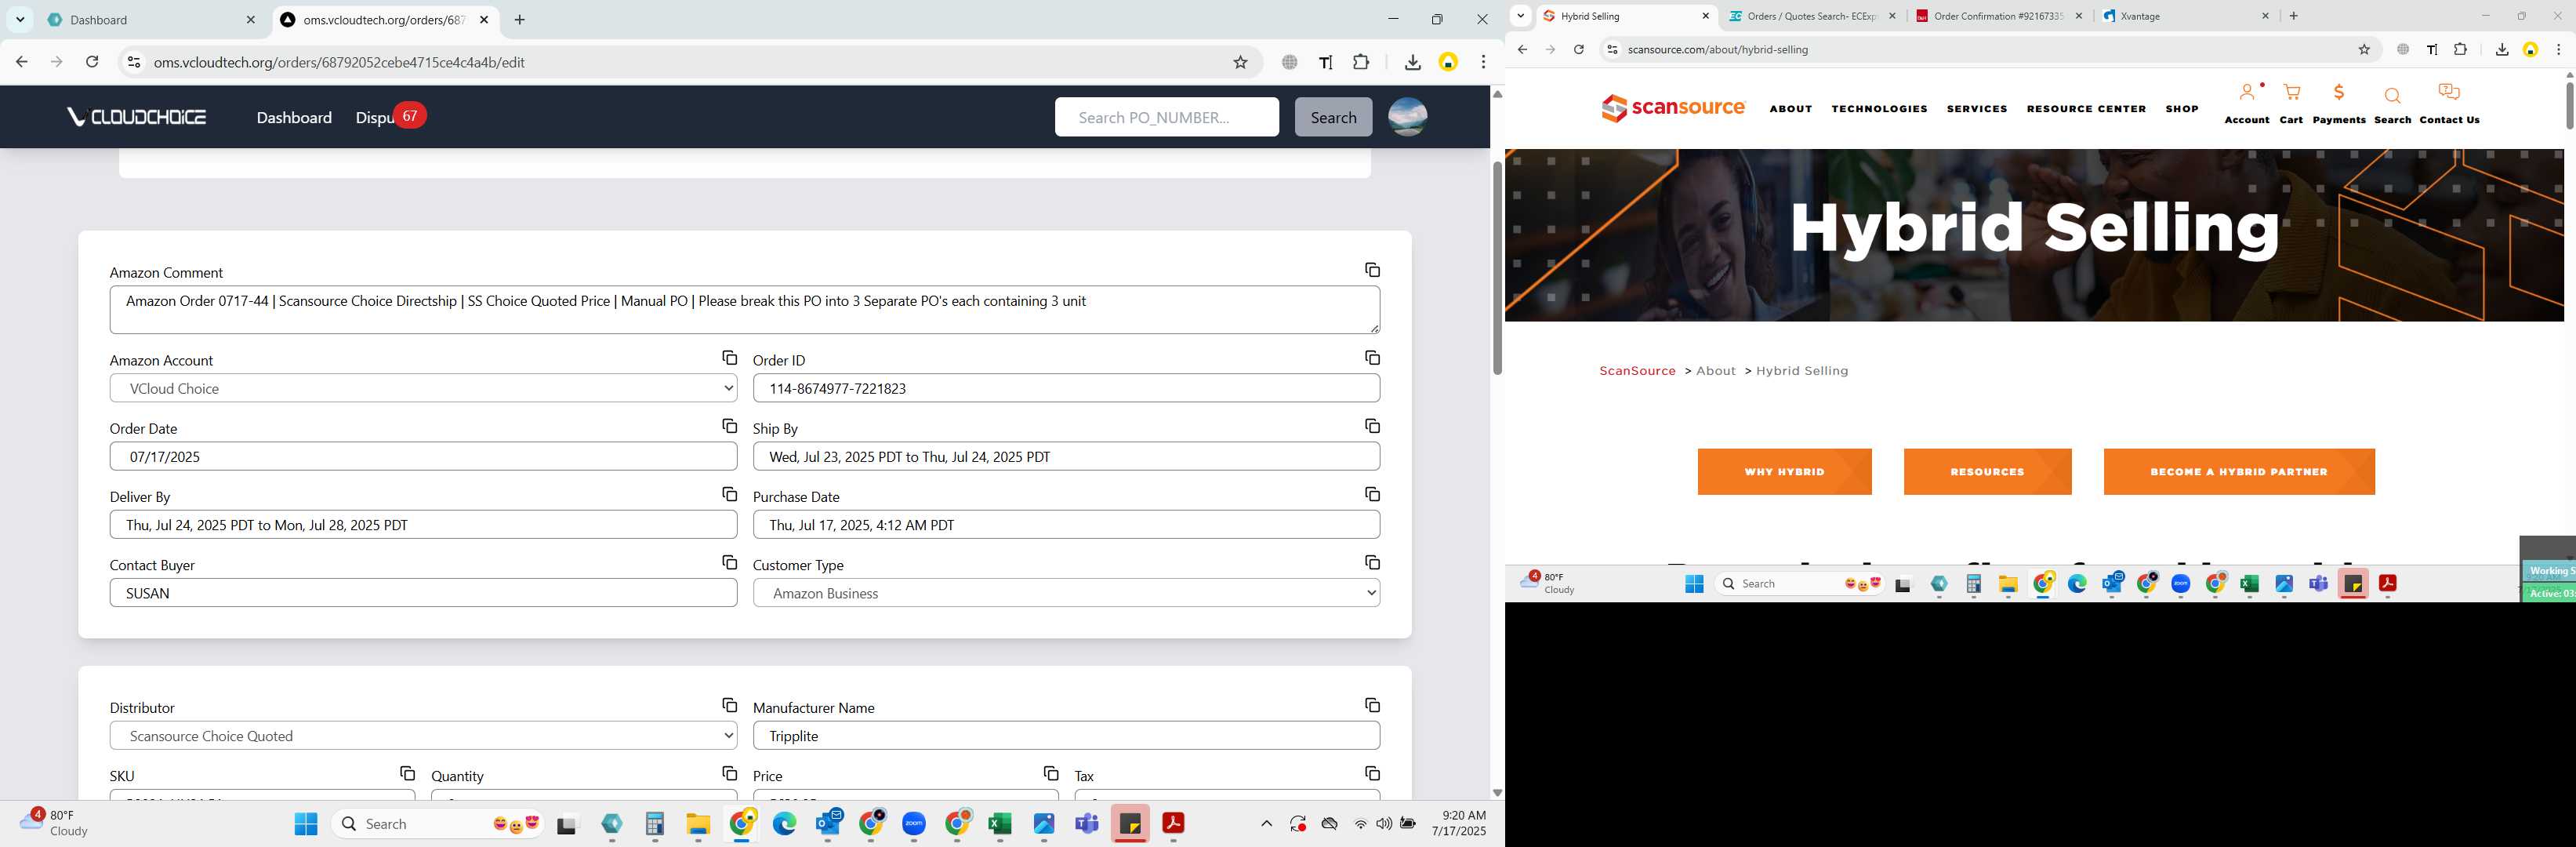This screenshot has width=2576, height=847.
Task: Click into the Amazon Comment text area
Action: (744, 310)
